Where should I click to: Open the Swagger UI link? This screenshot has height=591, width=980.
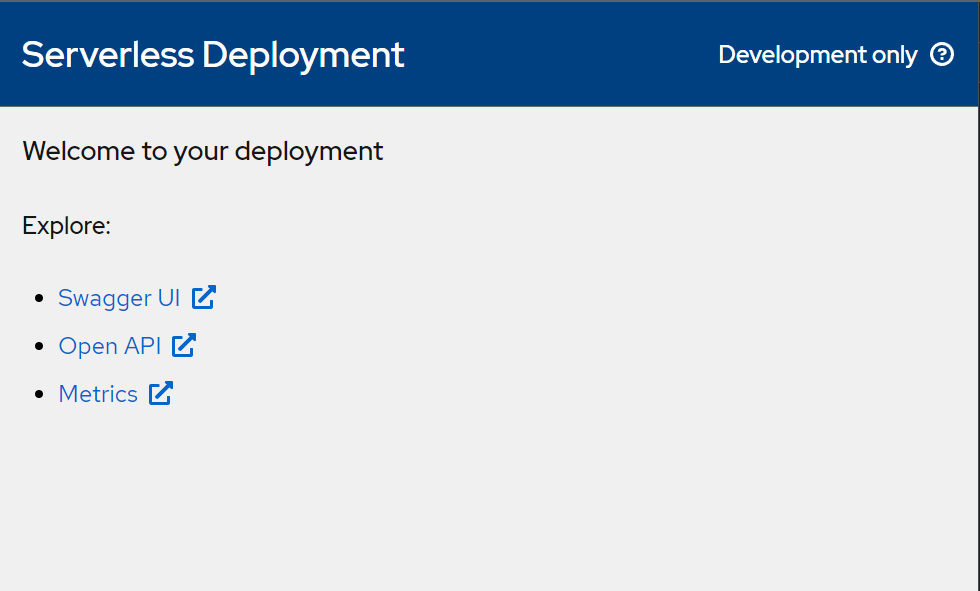[119, 297]
